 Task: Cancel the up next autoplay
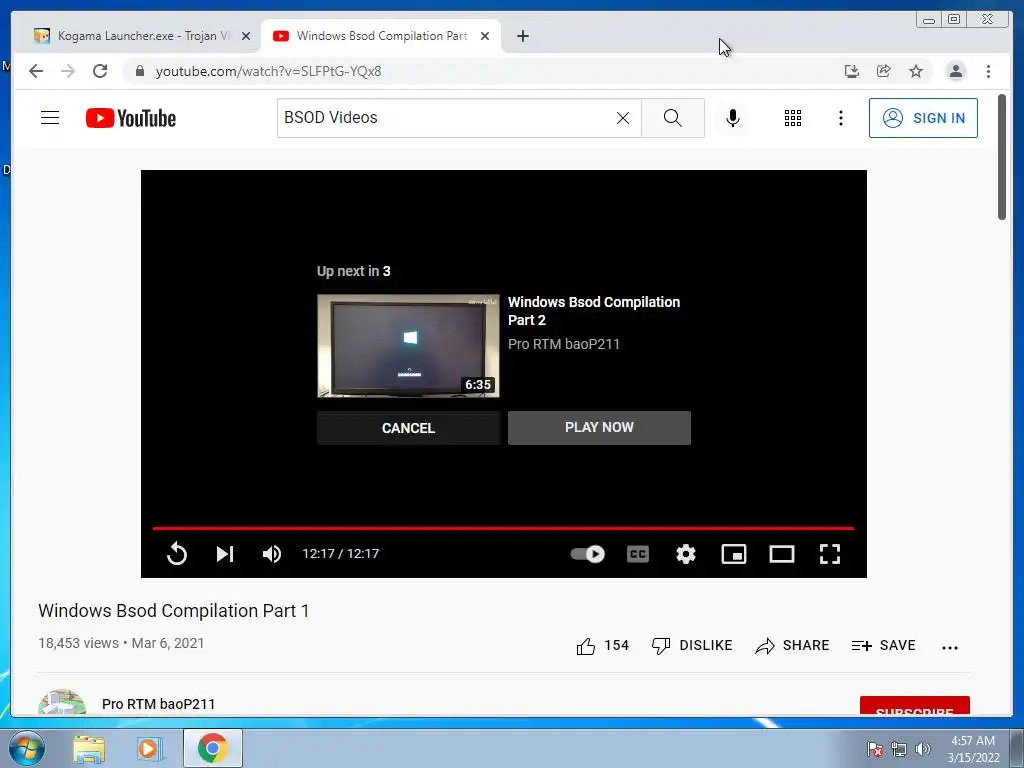tap(408, 428)
